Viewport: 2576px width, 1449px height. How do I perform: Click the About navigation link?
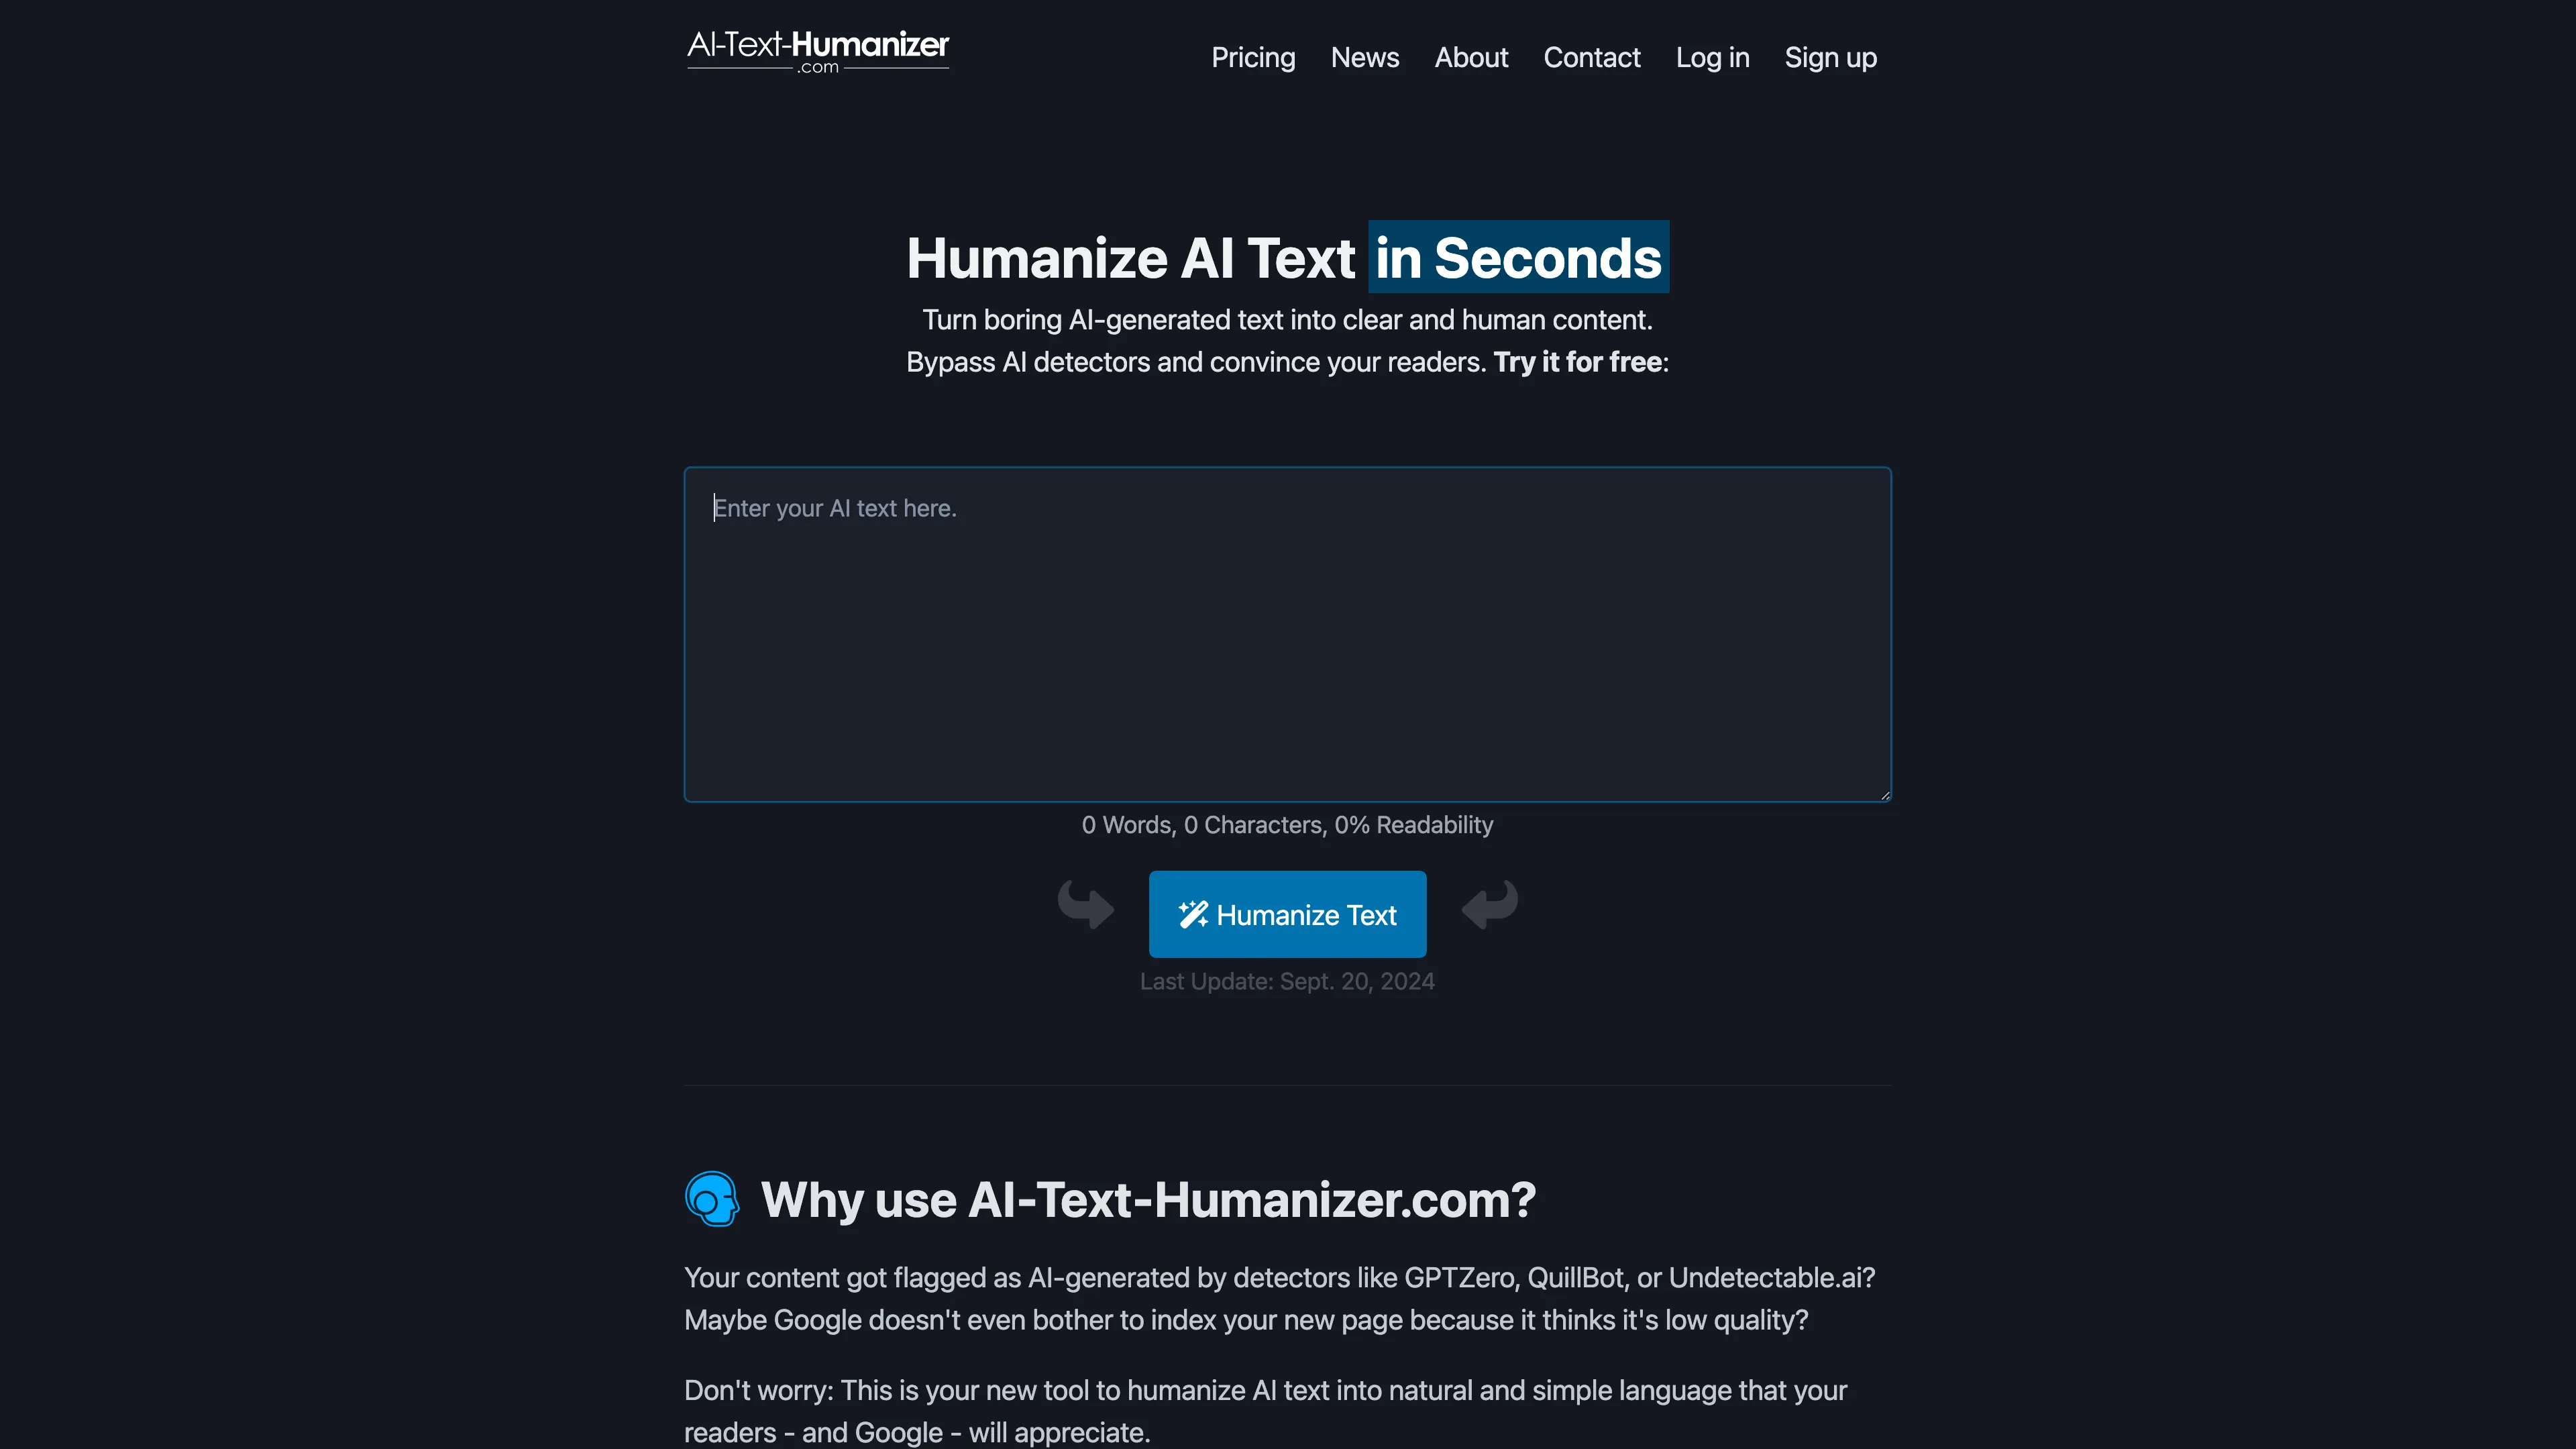click(1472, 56)
